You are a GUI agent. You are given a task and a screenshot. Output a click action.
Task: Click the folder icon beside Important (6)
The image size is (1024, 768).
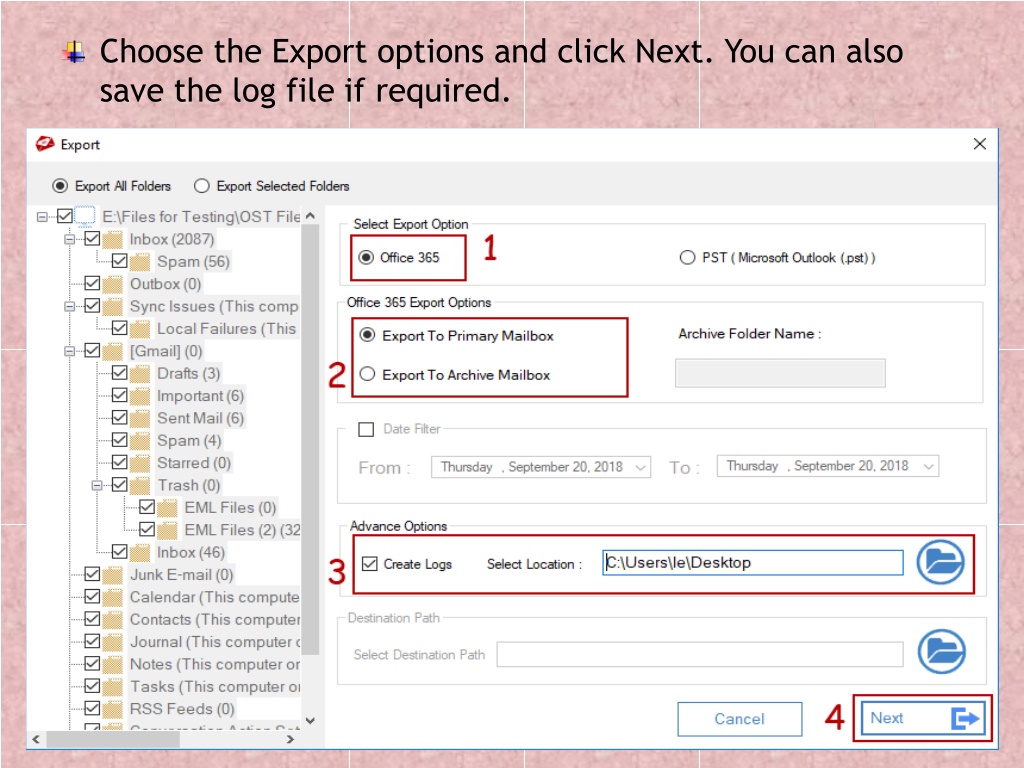(140, 396)
